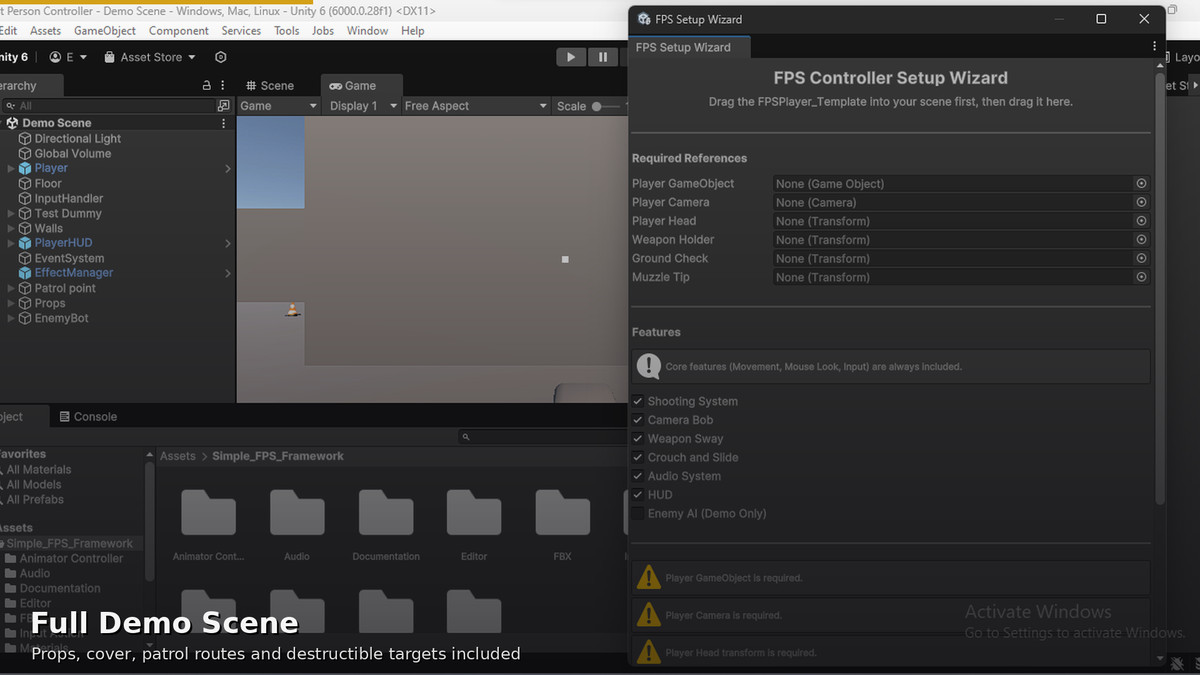Uncheck the Crouch and Slide feature
The width and height of the screenshot is (1200, 675).
tap(638, 457)
